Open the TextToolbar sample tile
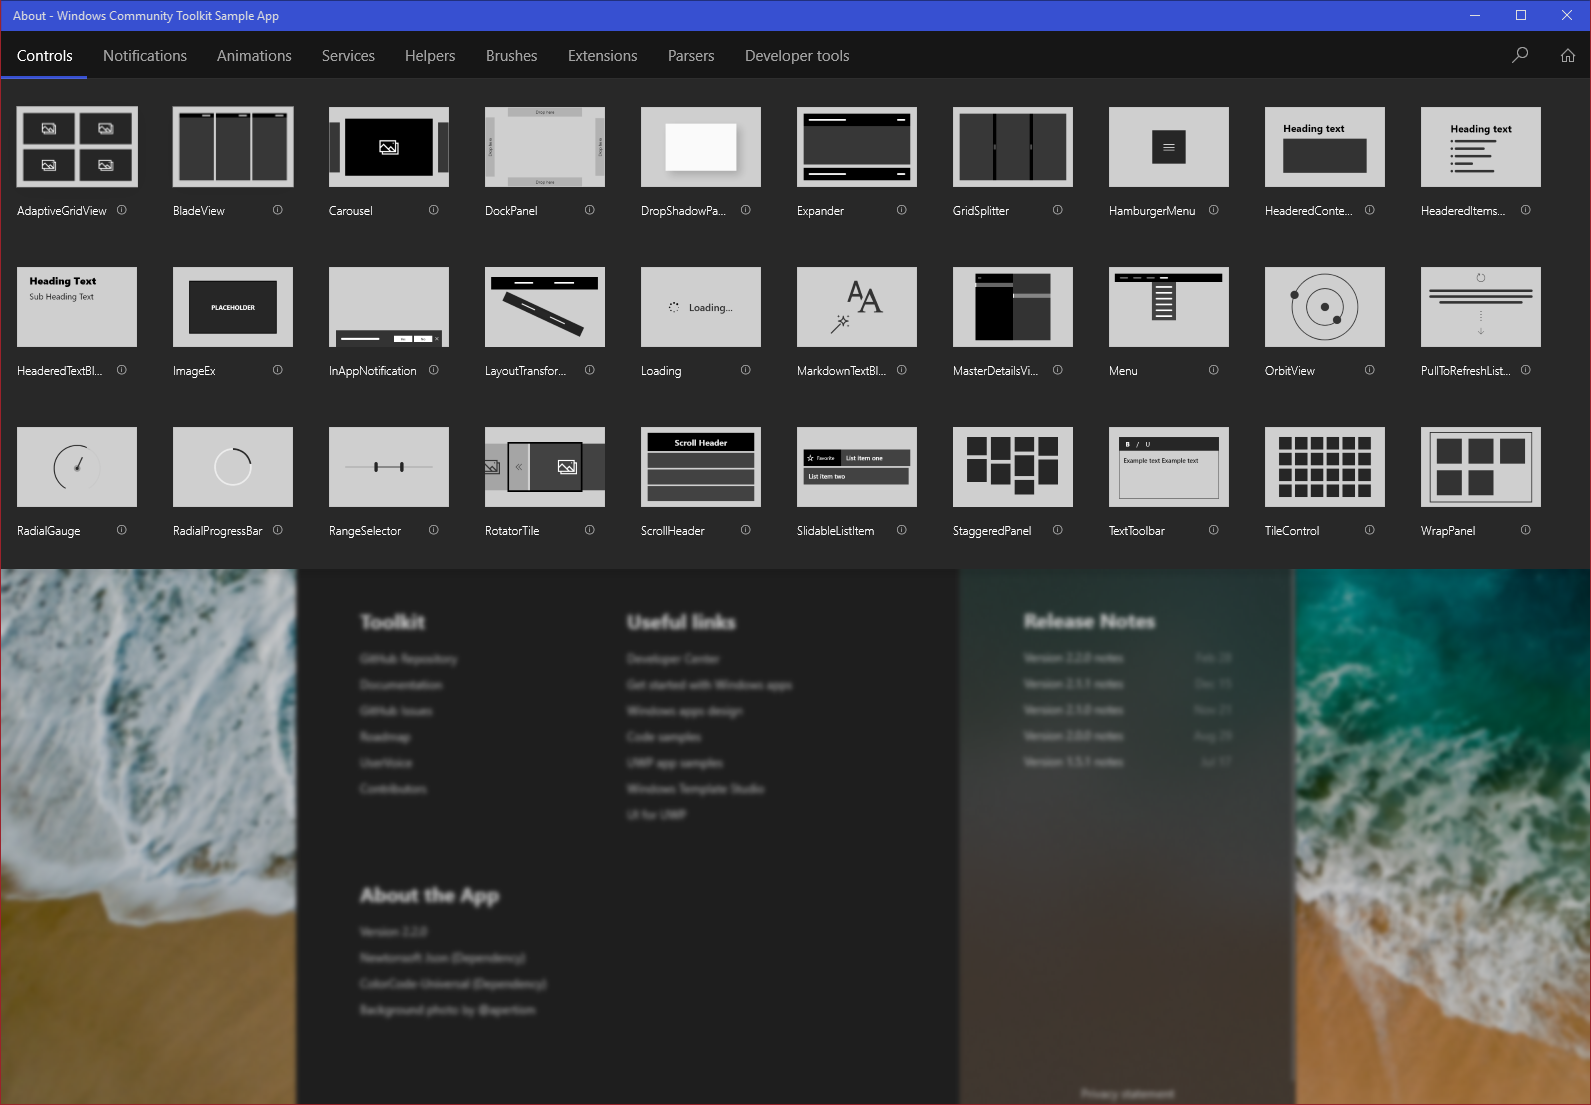This screenshot has height=1105, width=1591. 1169,467
